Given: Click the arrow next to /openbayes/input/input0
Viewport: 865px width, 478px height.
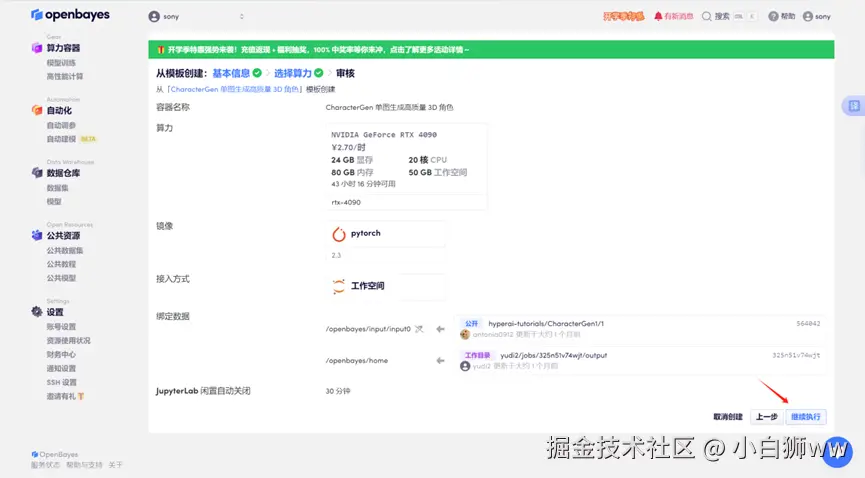Looking at the screenshot, I should 440,329.
